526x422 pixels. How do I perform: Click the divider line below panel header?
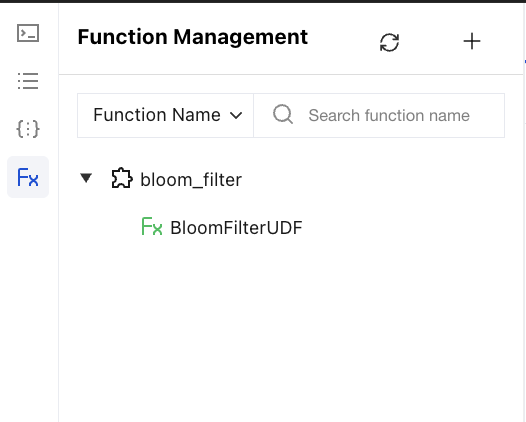291,74
